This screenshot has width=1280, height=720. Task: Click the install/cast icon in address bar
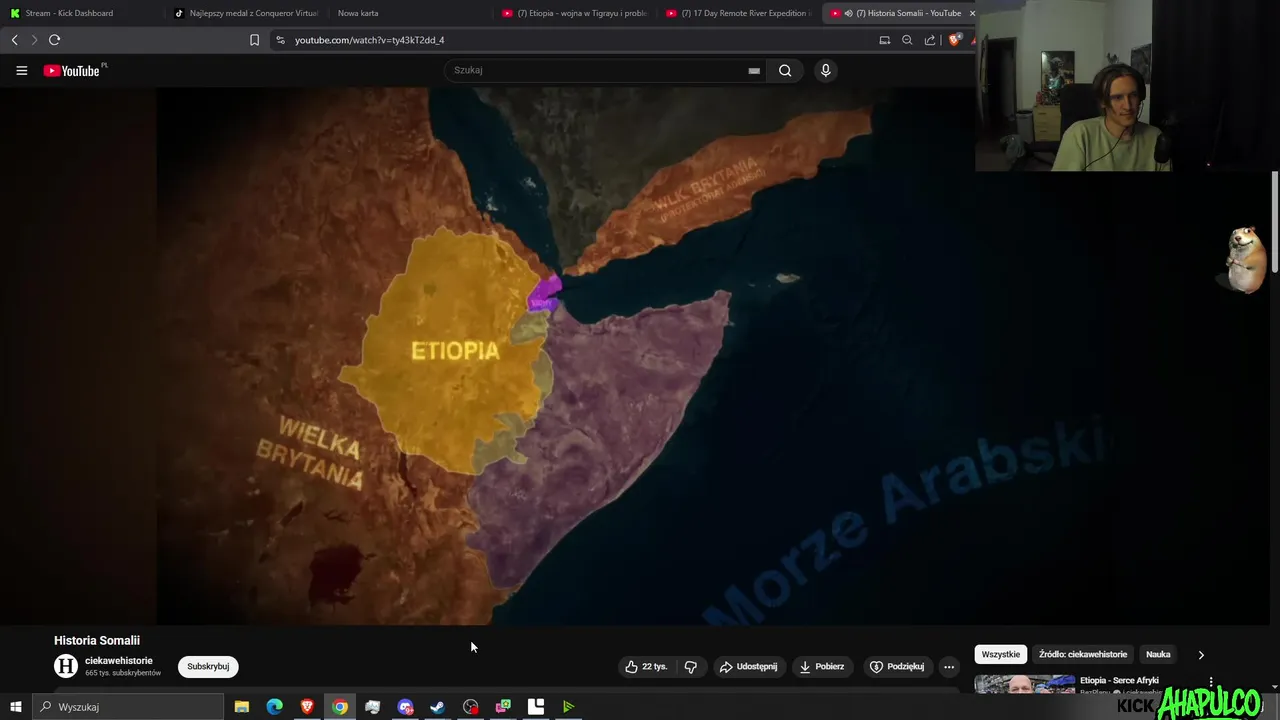pyautogui.click(x=884, y=40)
